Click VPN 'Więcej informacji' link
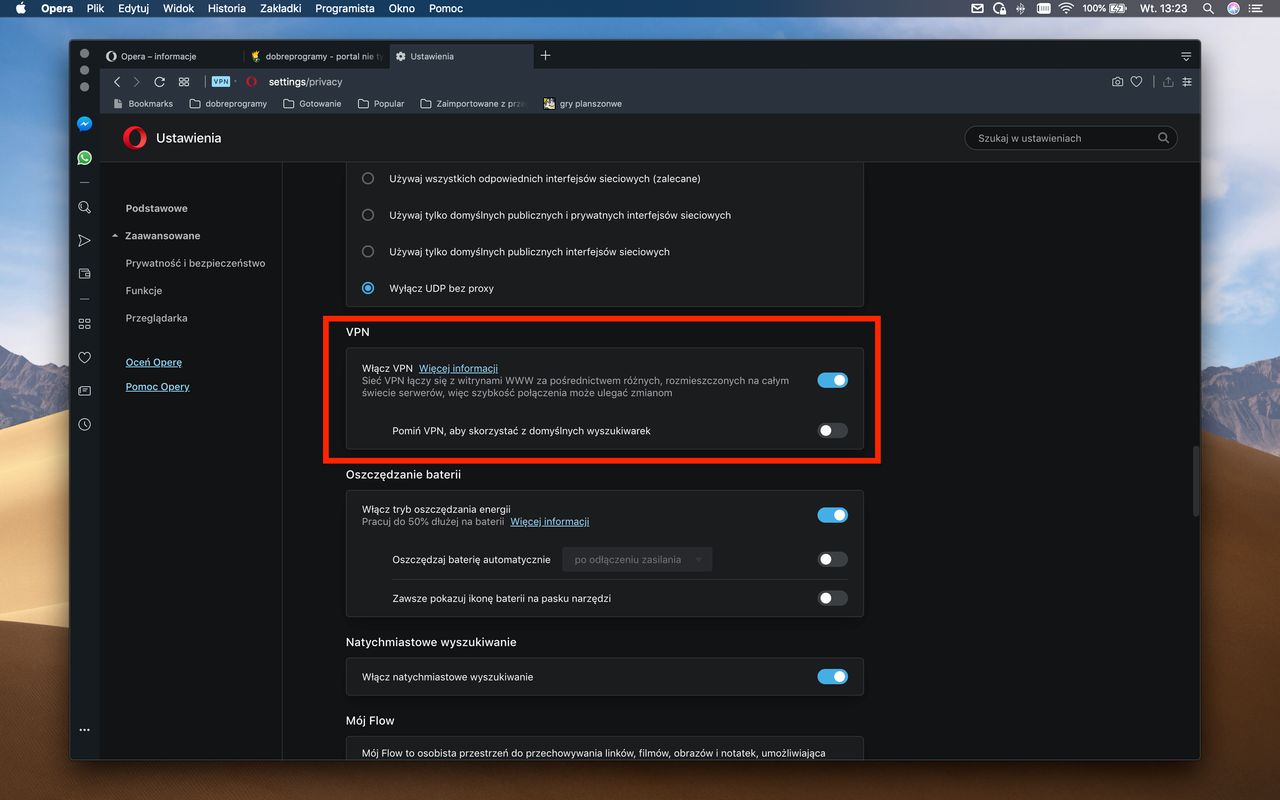Viewport: 1280px width, 800px height. point(458,368)
